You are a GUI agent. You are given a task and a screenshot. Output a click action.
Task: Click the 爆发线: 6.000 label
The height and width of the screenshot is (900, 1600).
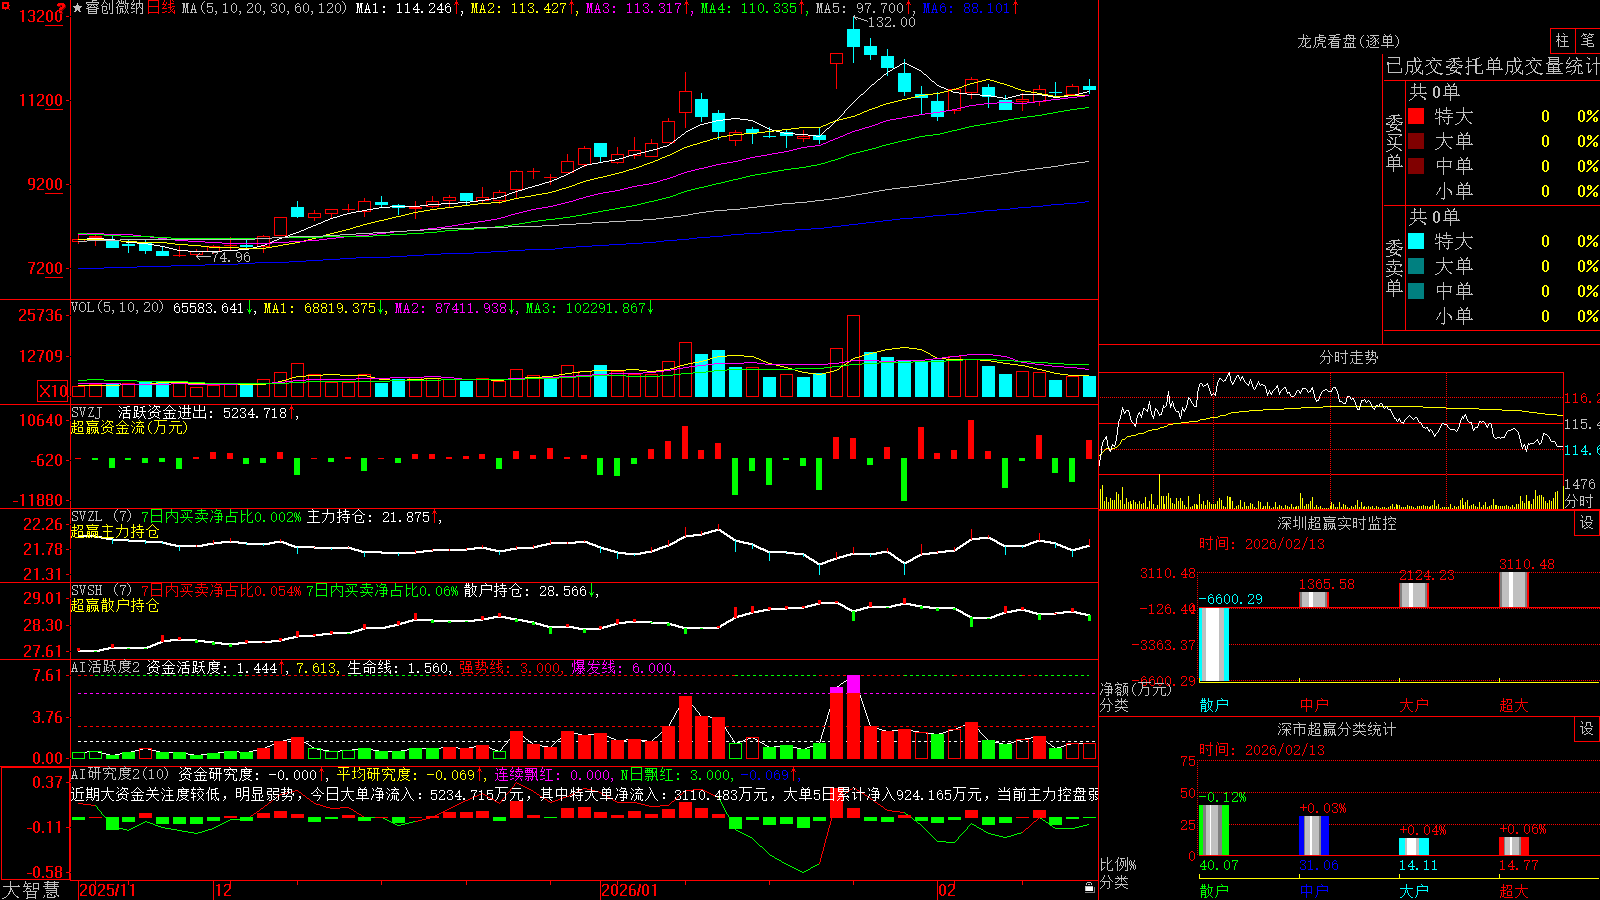pos(623,667)
